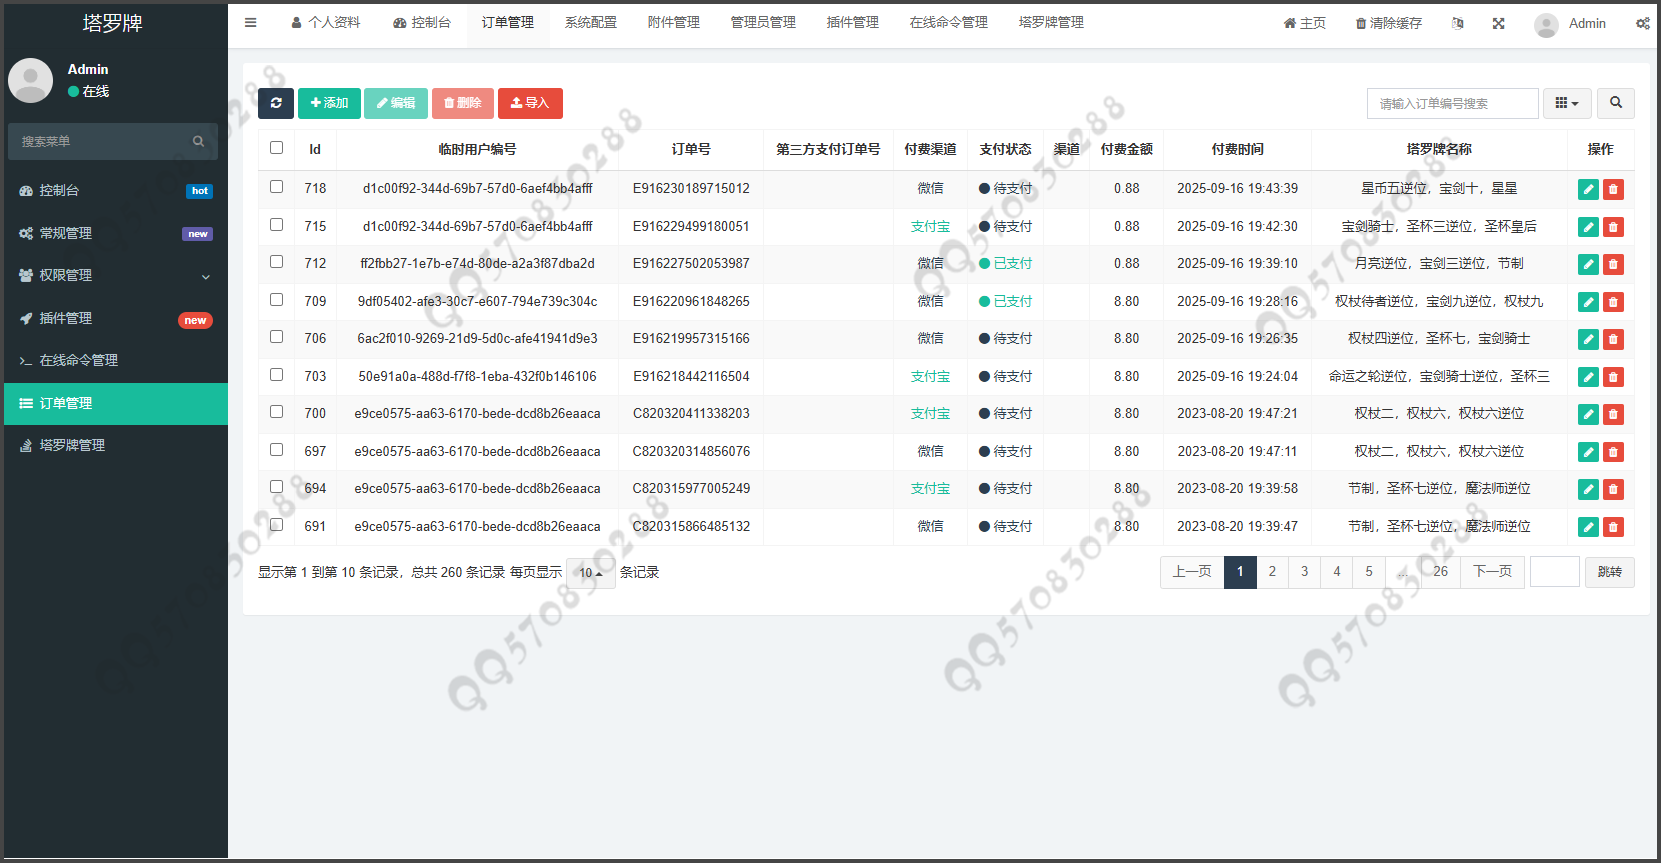
Task: Switch to the 系统配置 tab
Action: point(590,23)
